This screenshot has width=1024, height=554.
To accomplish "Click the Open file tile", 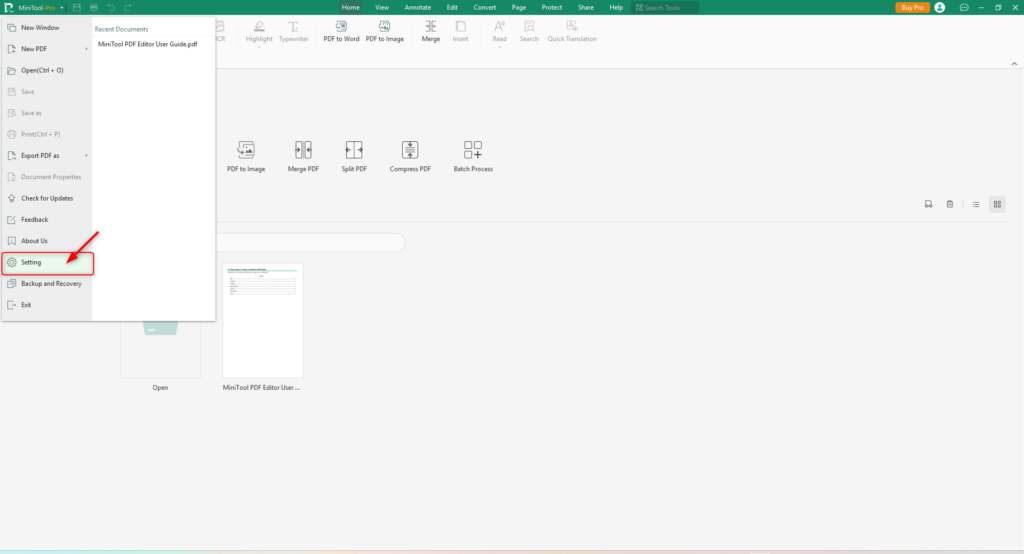I will pos(160,350).
